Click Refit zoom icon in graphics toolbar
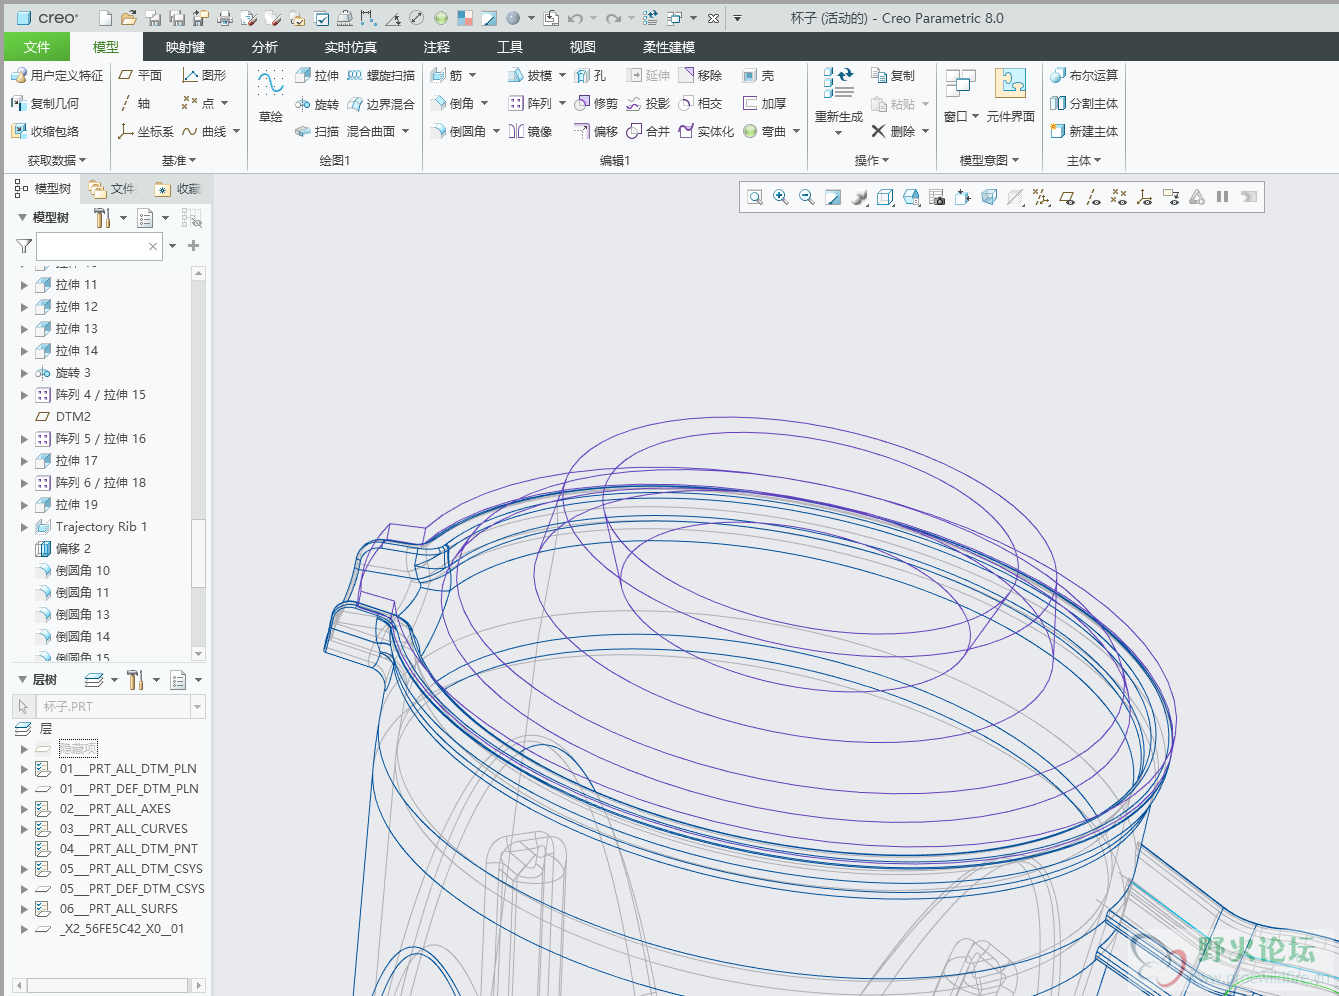 coord(755,197)
